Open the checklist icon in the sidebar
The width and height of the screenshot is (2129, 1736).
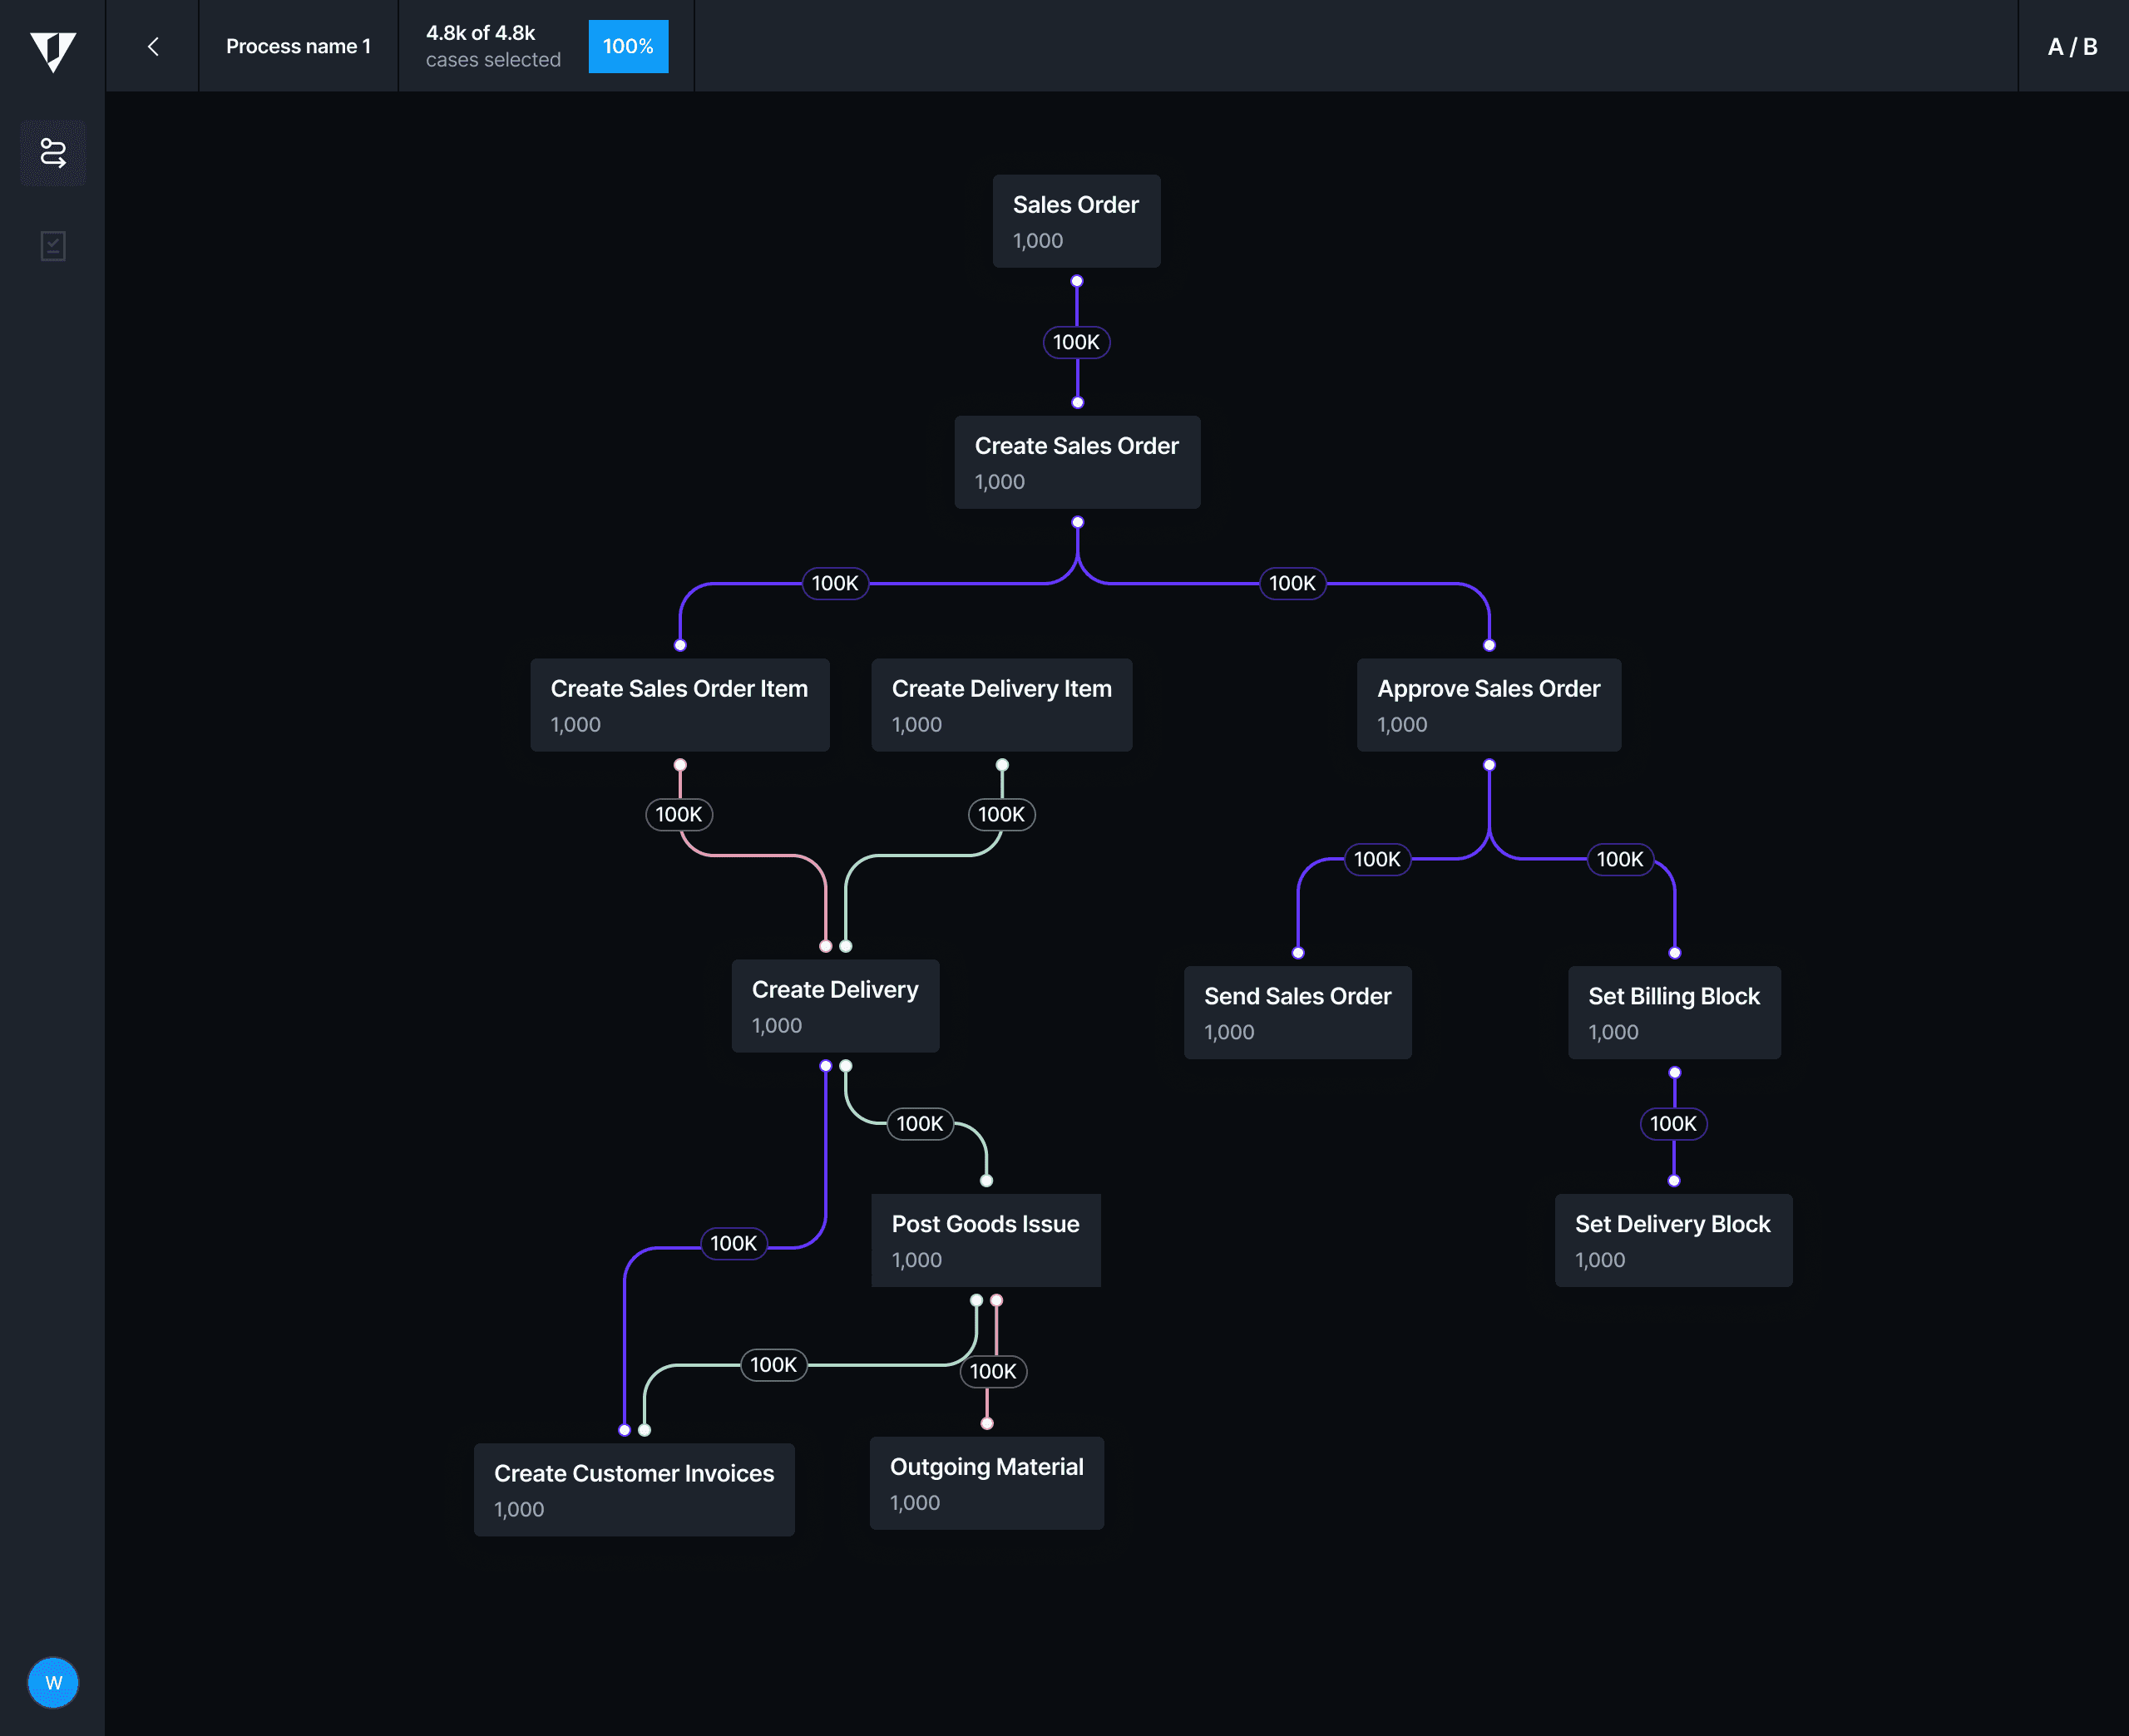pyautogui.click(x=53, y=246)
